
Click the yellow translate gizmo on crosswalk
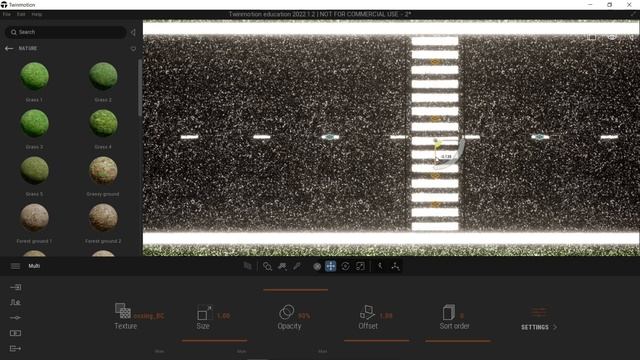[437, 144]
